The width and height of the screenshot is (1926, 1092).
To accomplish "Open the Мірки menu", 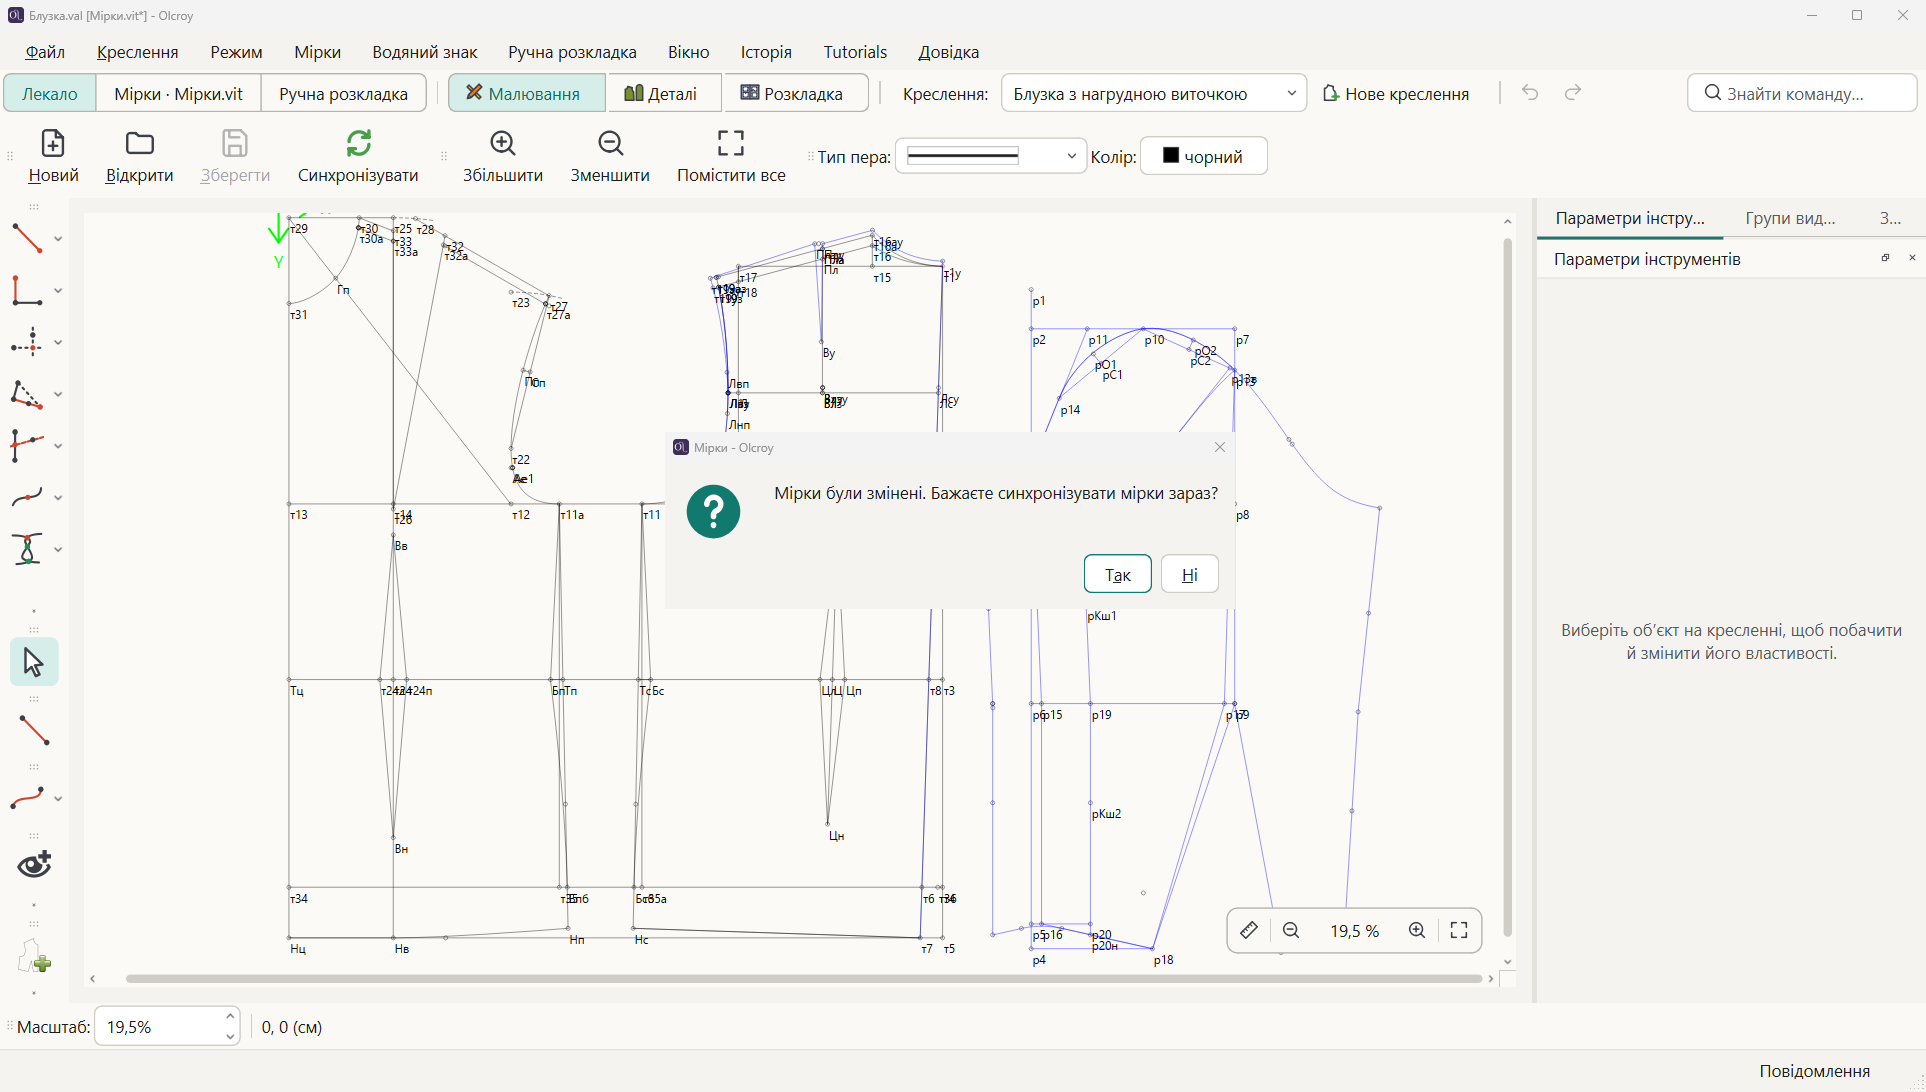I will point(317,52).
